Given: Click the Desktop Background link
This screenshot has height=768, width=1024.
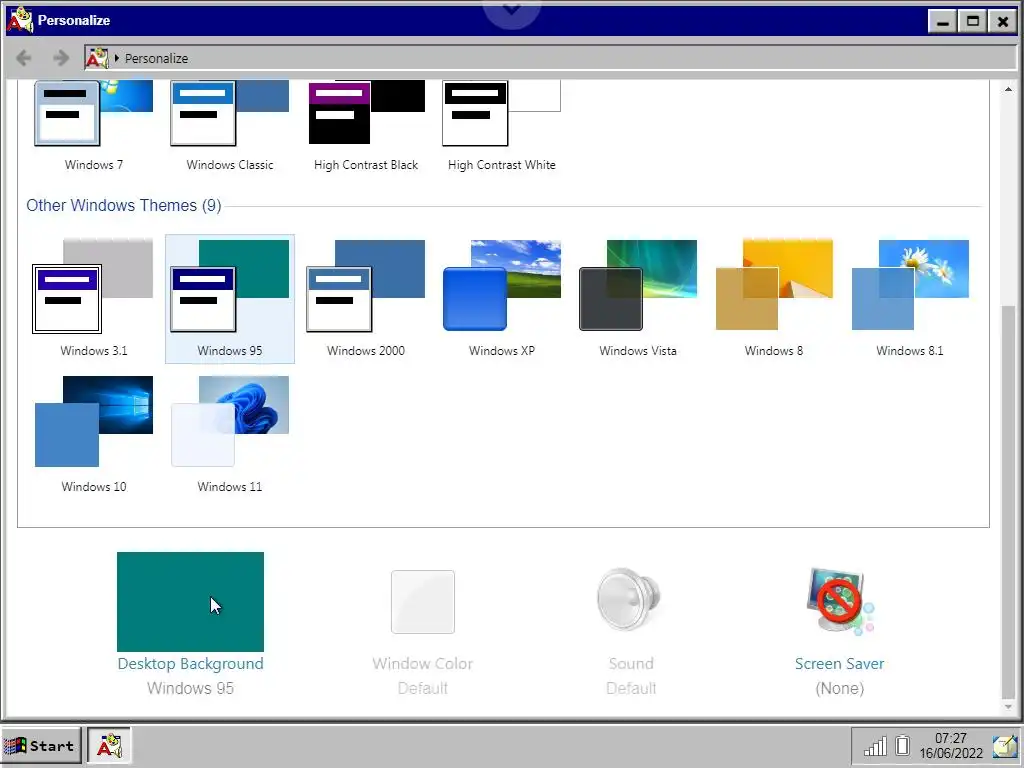Looking at the screenshot, I should click(190, 664).
